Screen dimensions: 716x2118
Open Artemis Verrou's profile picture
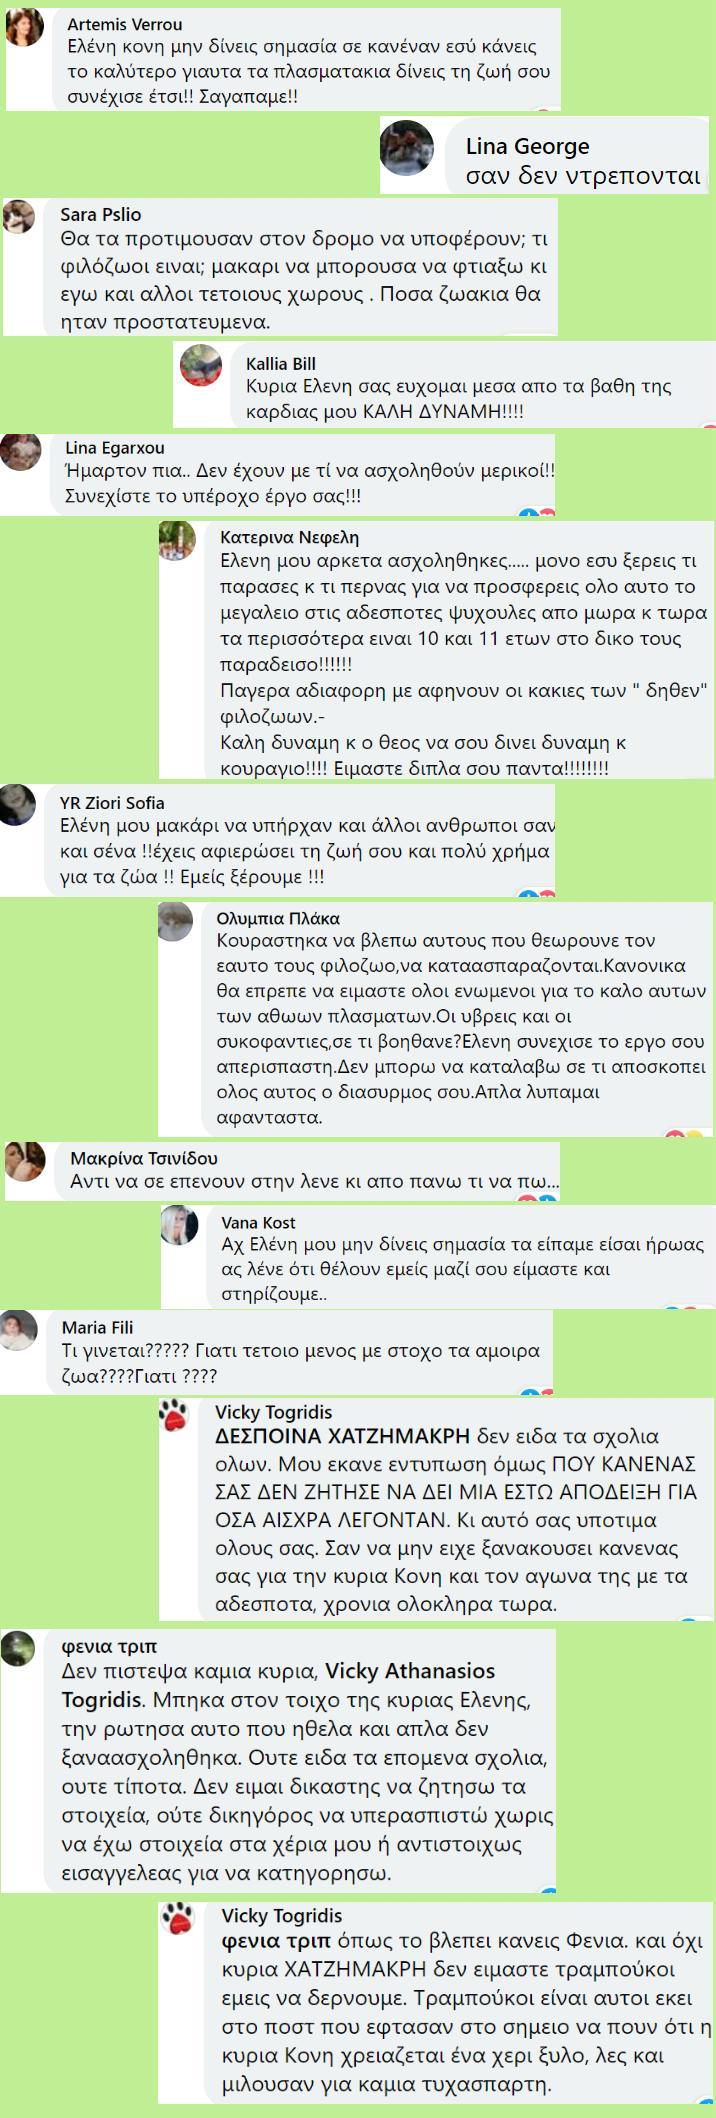(x=24, y=27)
